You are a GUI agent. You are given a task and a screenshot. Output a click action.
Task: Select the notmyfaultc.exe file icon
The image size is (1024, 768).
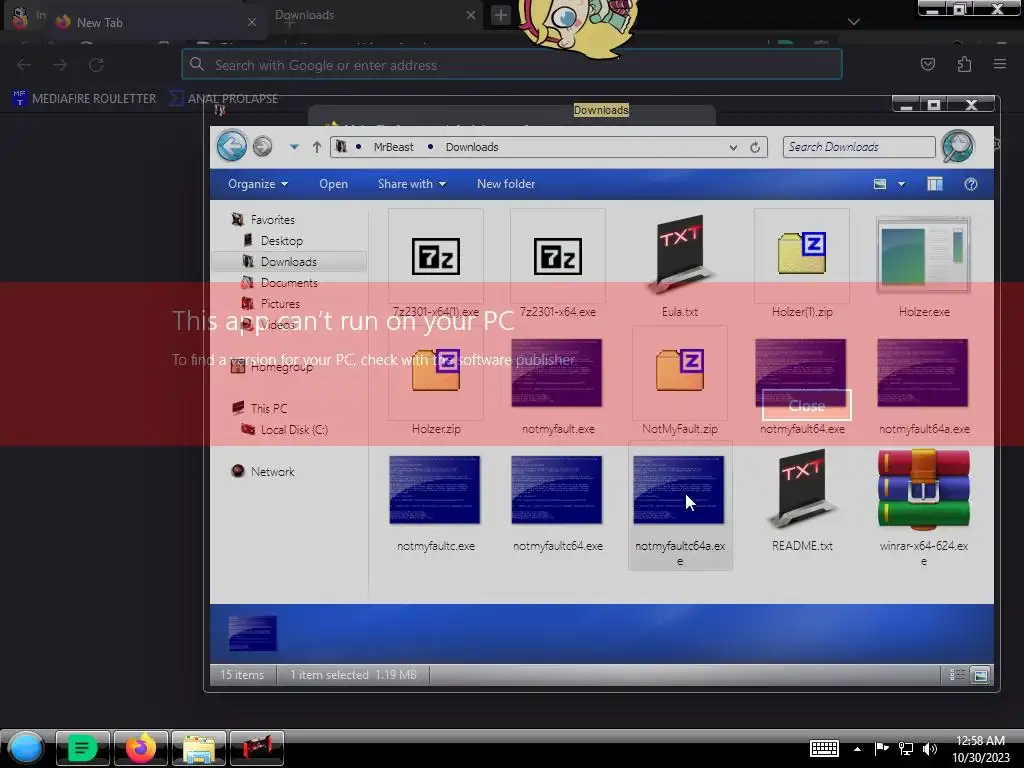435,490
